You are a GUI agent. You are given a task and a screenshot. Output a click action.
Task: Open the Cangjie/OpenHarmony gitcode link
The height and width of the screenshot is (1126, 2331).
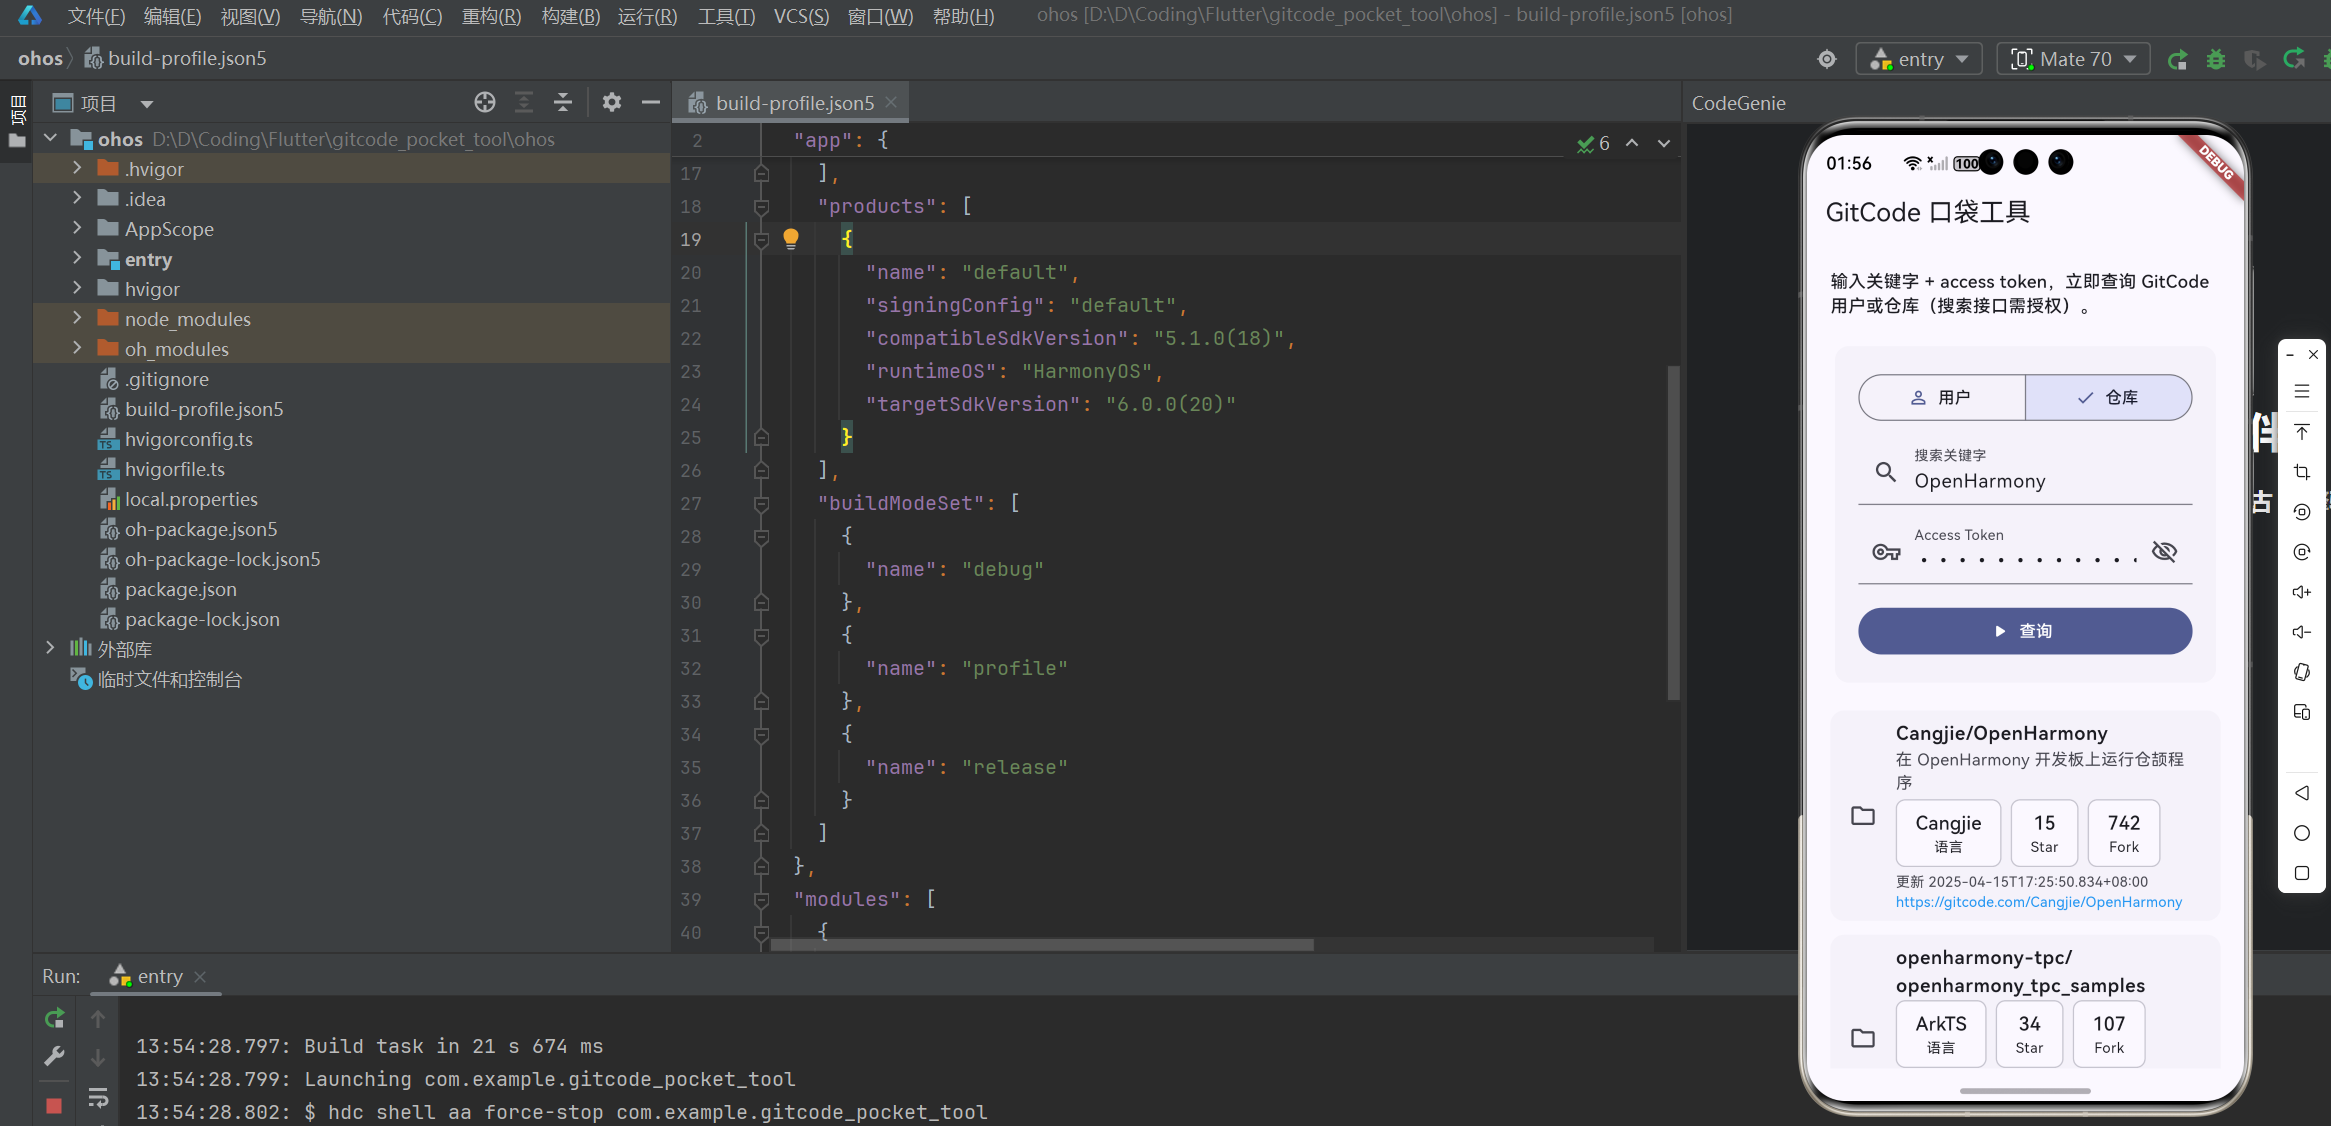click(2038, 902)
